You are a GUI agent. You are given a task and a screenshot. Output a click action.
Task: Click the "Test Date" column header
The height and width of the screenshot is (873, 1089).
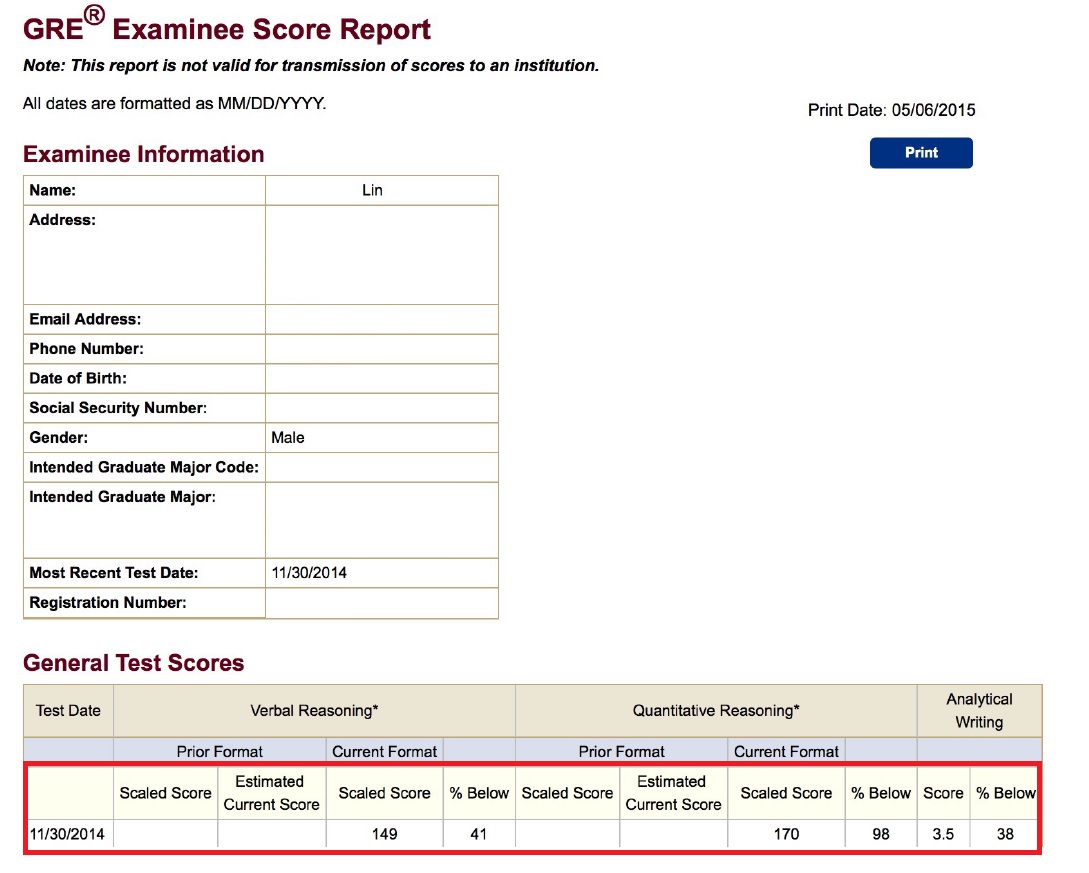click(x=68, y=710)
